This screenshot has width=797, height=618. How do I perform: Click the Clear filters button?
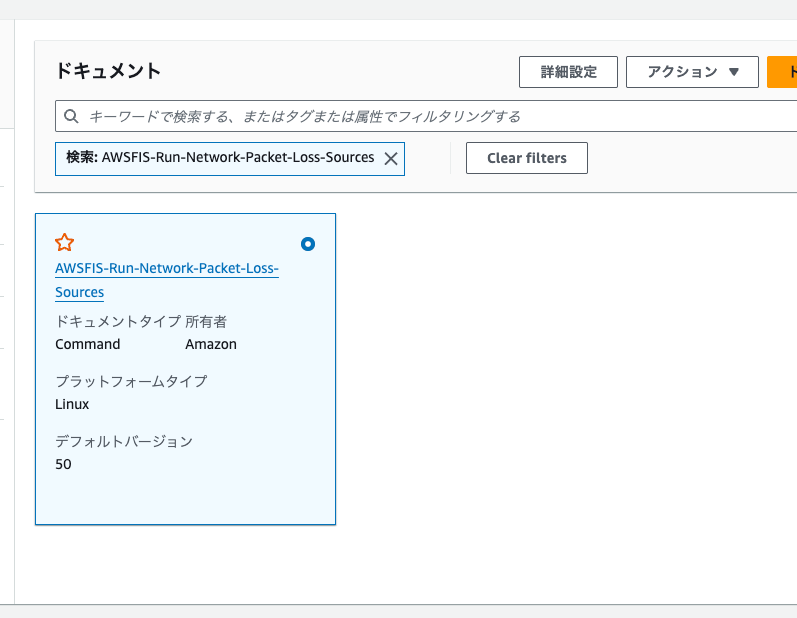pyautogui.click(x=527, y=158)
